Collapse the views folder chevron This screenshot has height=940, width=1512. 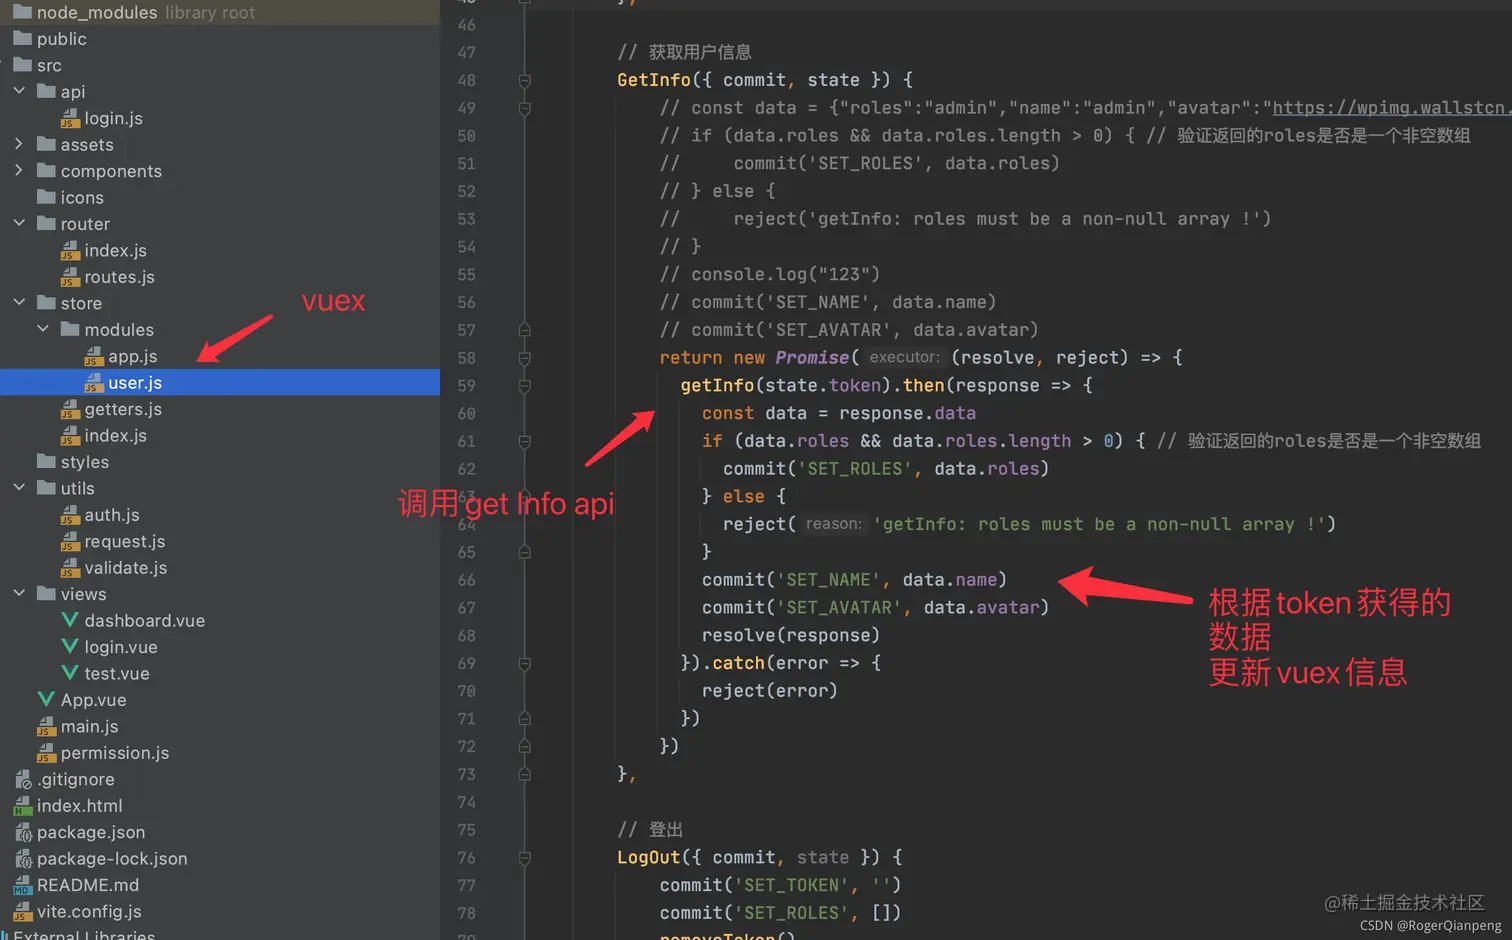coord(19,593)
